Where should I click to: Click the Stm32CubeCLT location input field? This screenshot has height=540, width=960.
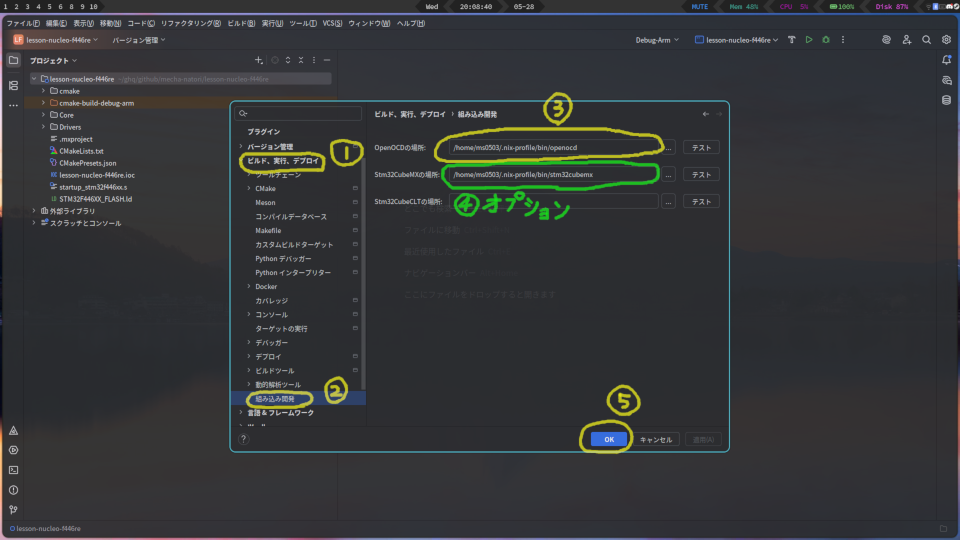(552, 201)
